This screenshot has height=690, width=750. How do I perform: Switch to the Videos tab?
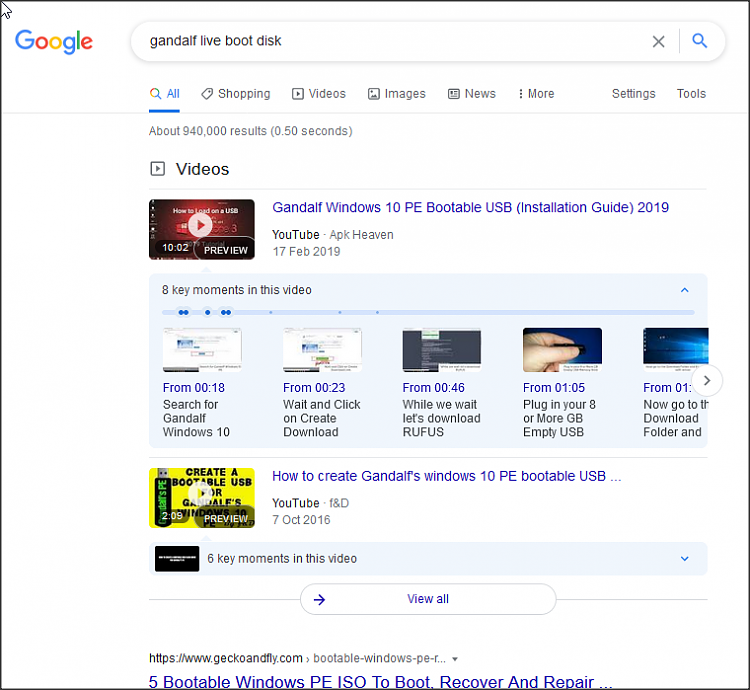[x=319, y=94]
